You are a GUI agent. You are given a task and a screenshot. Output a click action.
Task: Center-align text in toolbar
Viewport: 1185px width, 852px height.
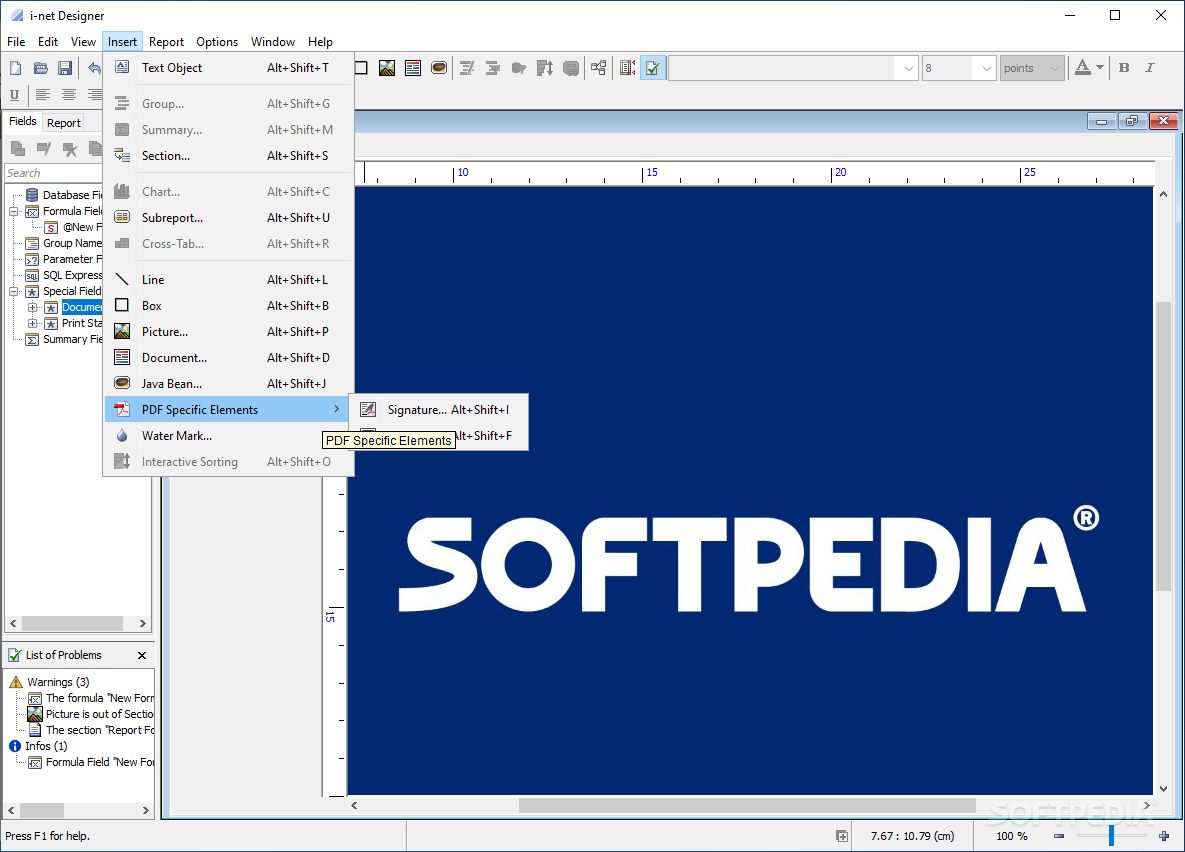coord(69,94)
